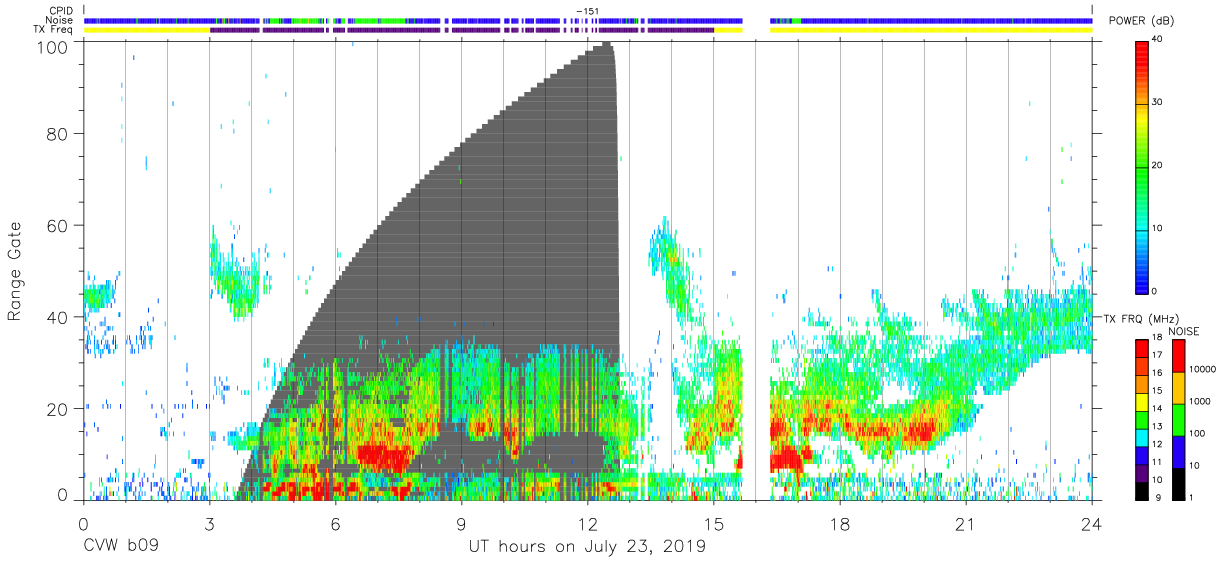Click Range Gate axis tick '80'
Viewport: 1228px width, 567px height.
[x=59, y=133]
